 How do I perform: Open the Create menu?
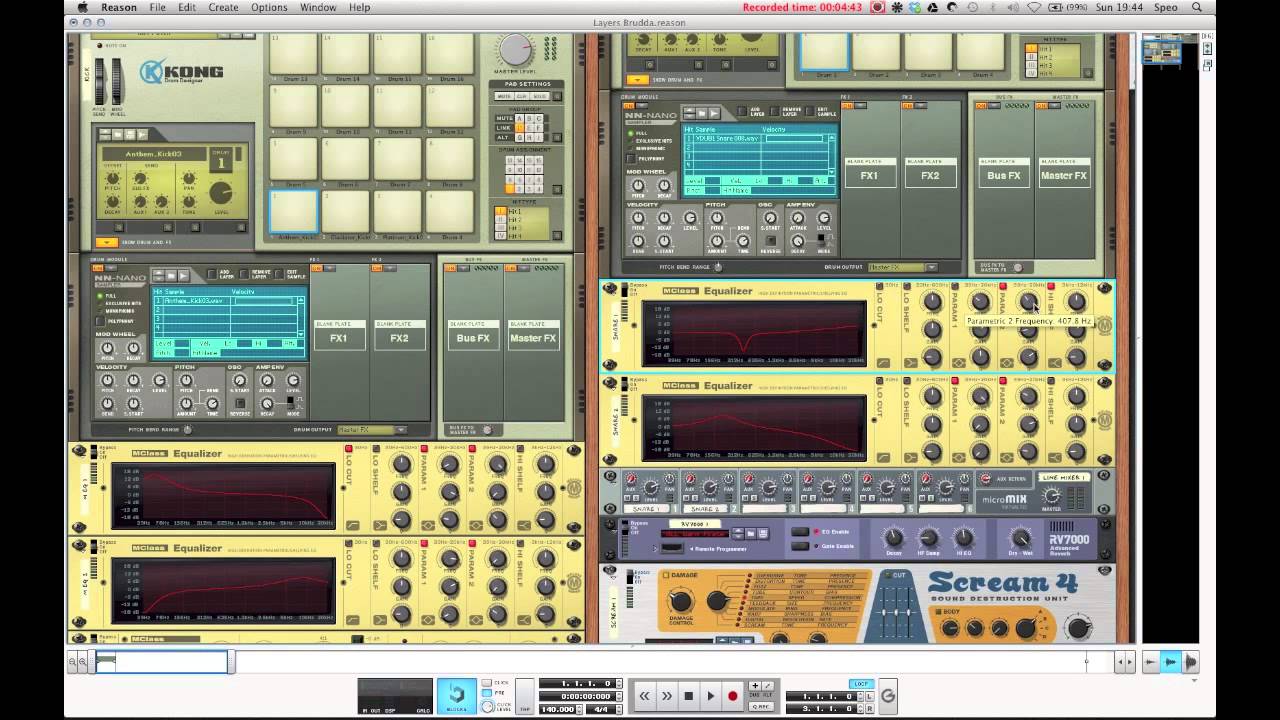tap(223, 7)
